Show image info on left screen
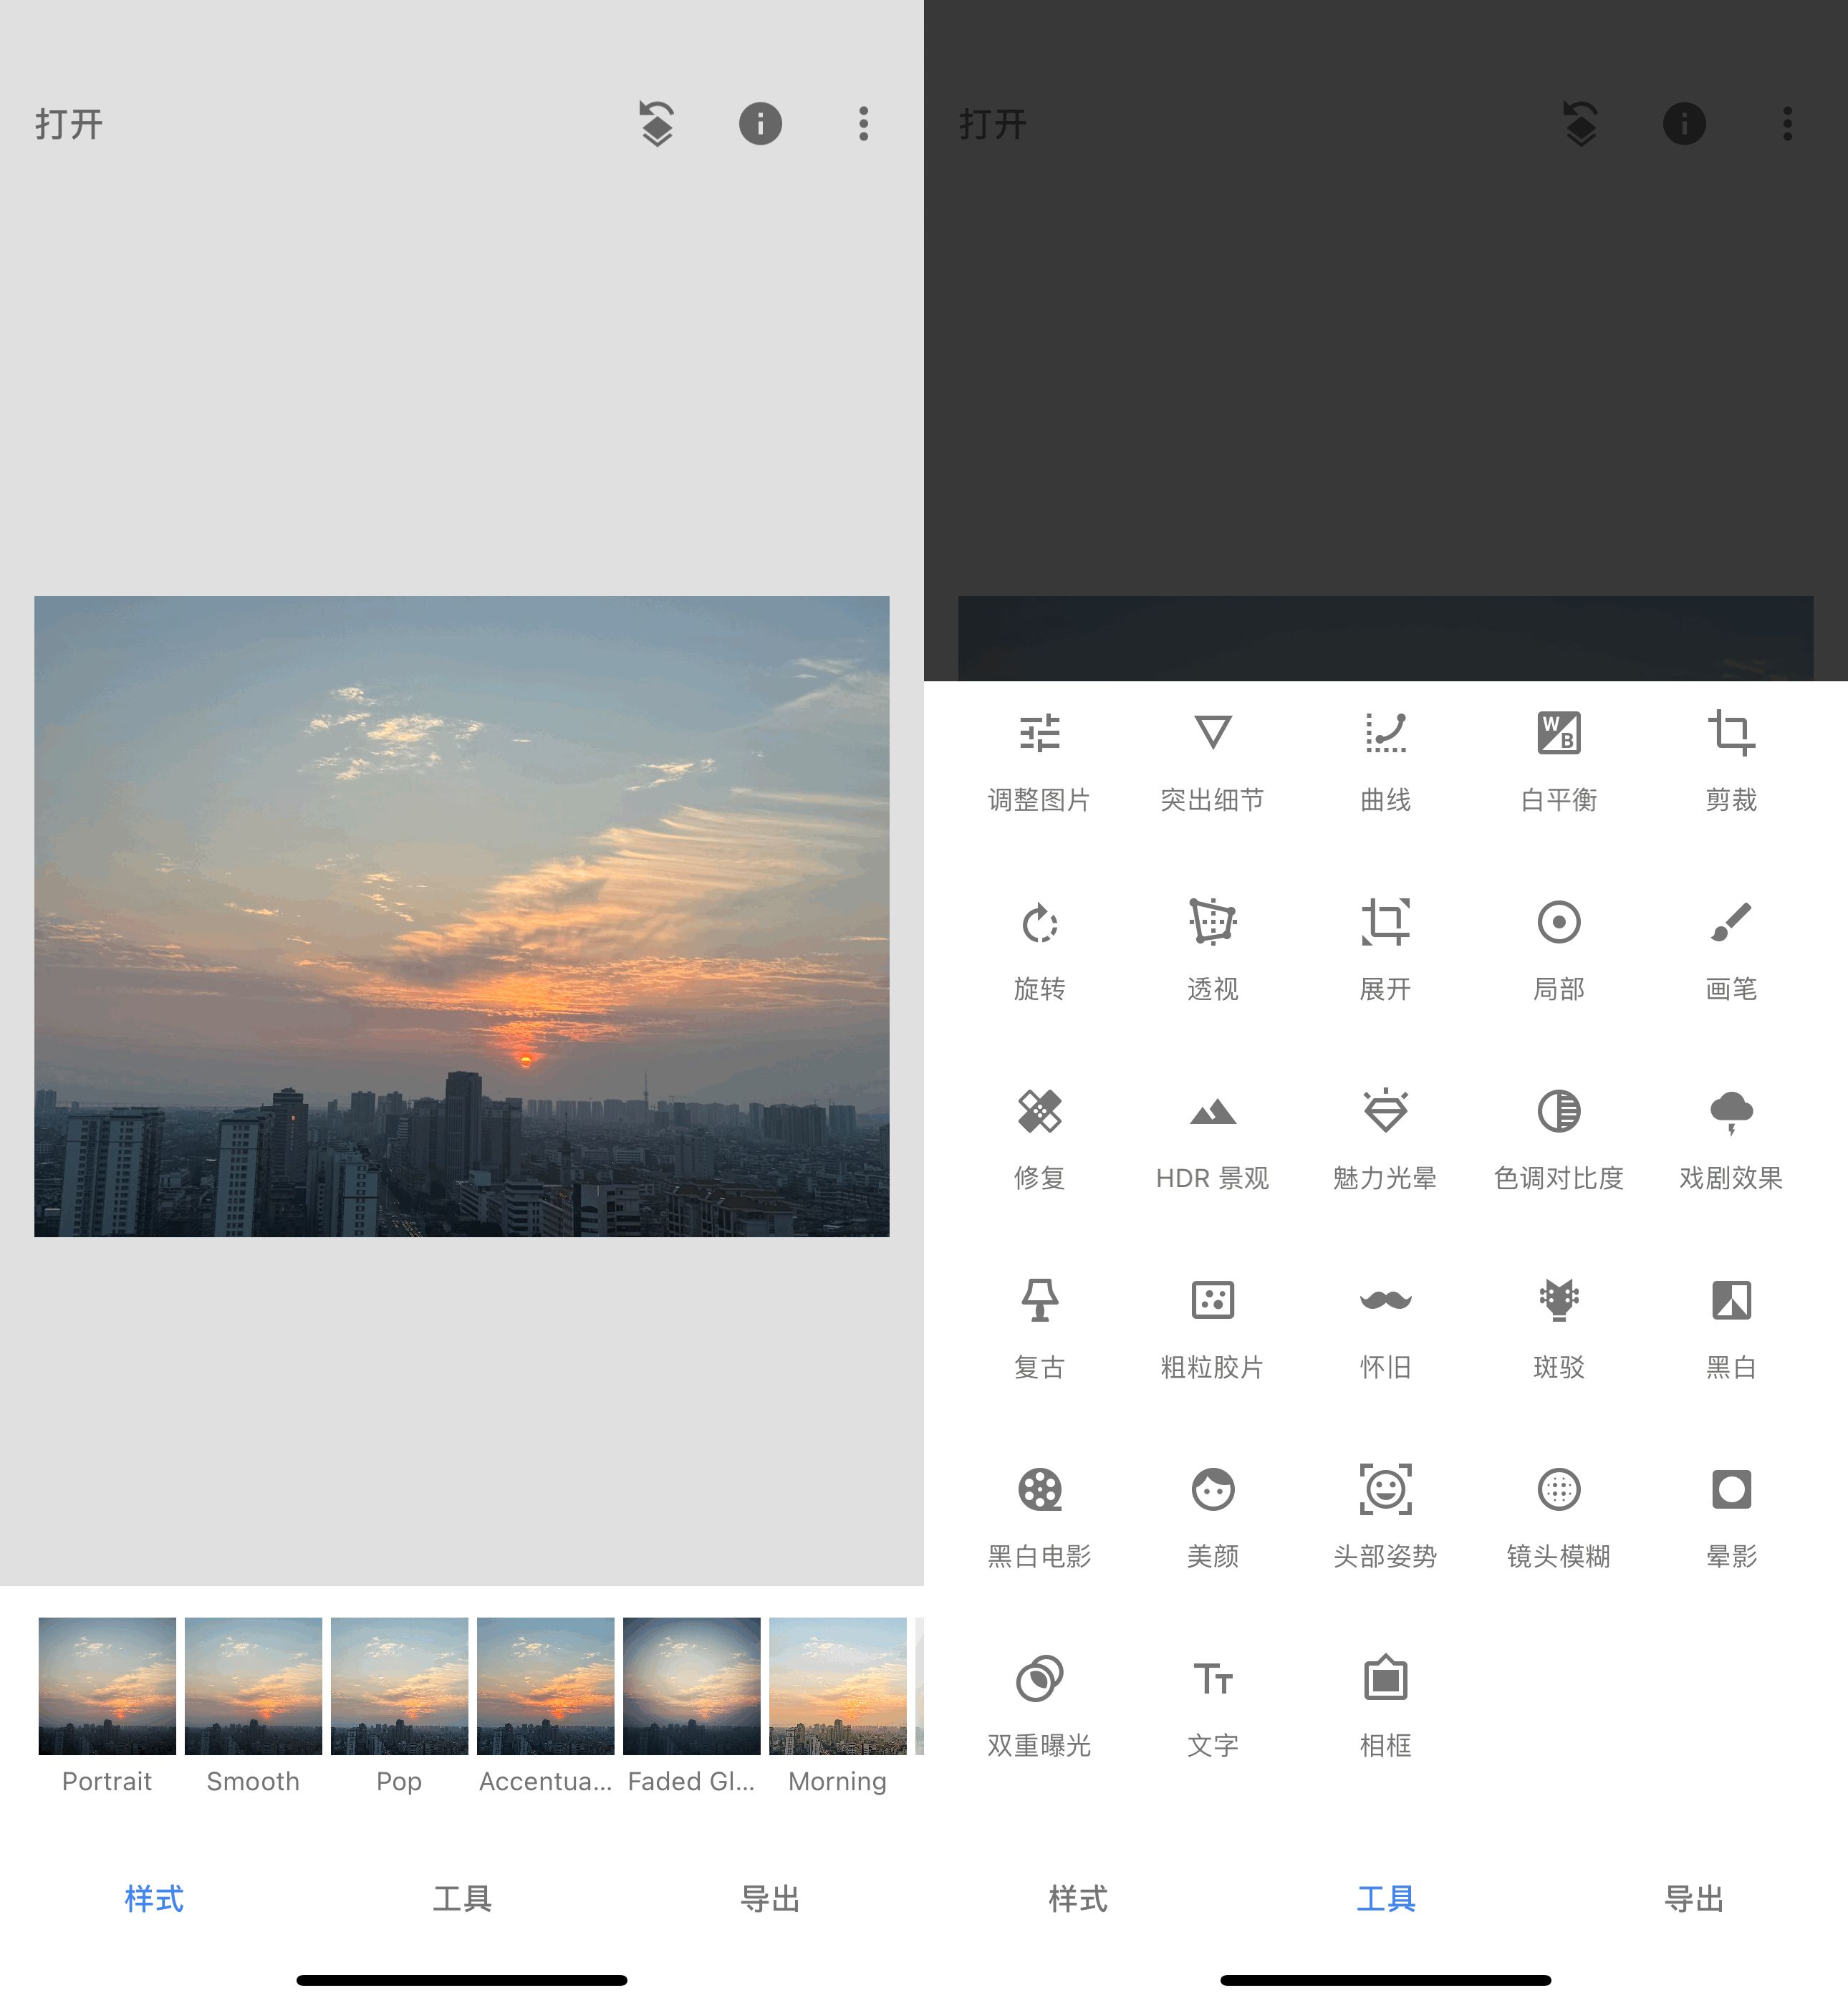Image resolution: width=1848 pixels, height=2003 pixels. click(x=760, y=124)
